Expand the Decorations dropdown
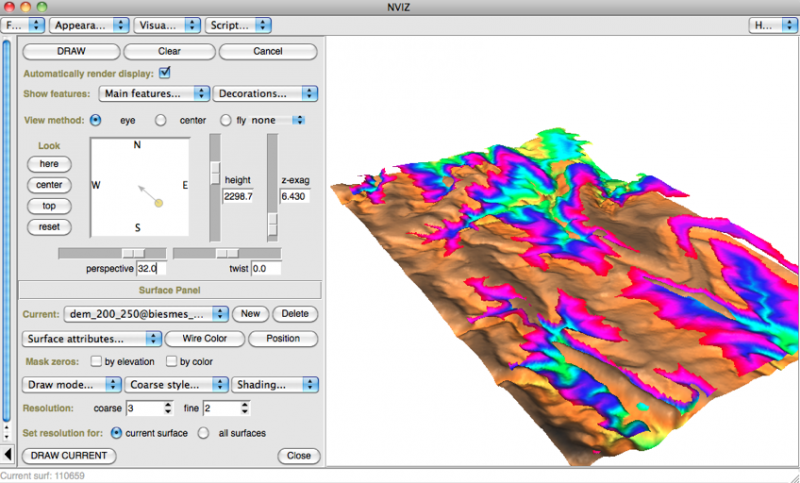The width and height of the screenshot is (800, 483). click(x=265, y=94)
